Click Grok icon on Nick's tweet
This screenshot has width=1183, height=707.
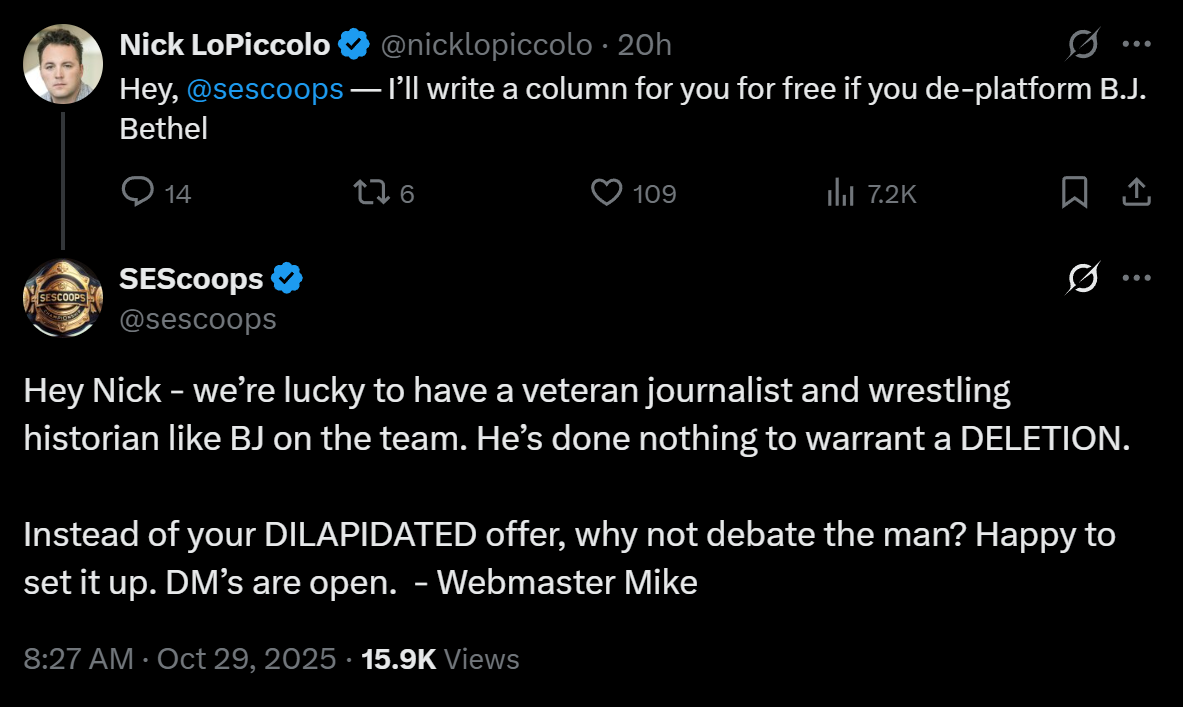(1084, 45)
